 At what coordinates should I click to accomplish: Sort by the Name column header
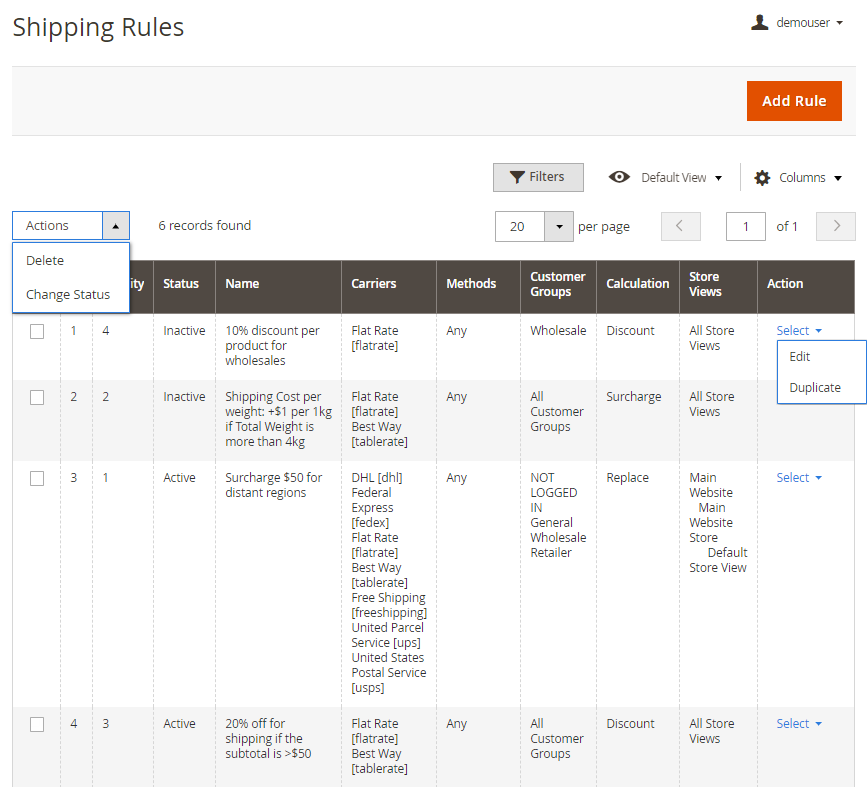tap(242, 284)
